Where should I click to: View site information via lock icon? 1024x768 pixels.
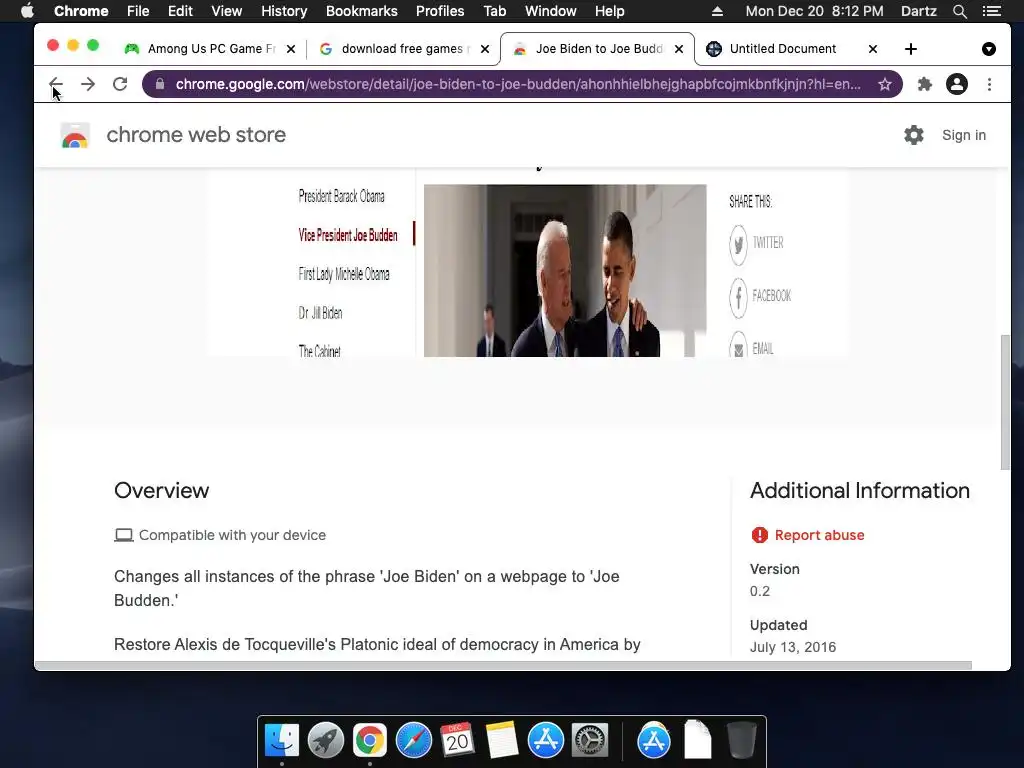160,84
